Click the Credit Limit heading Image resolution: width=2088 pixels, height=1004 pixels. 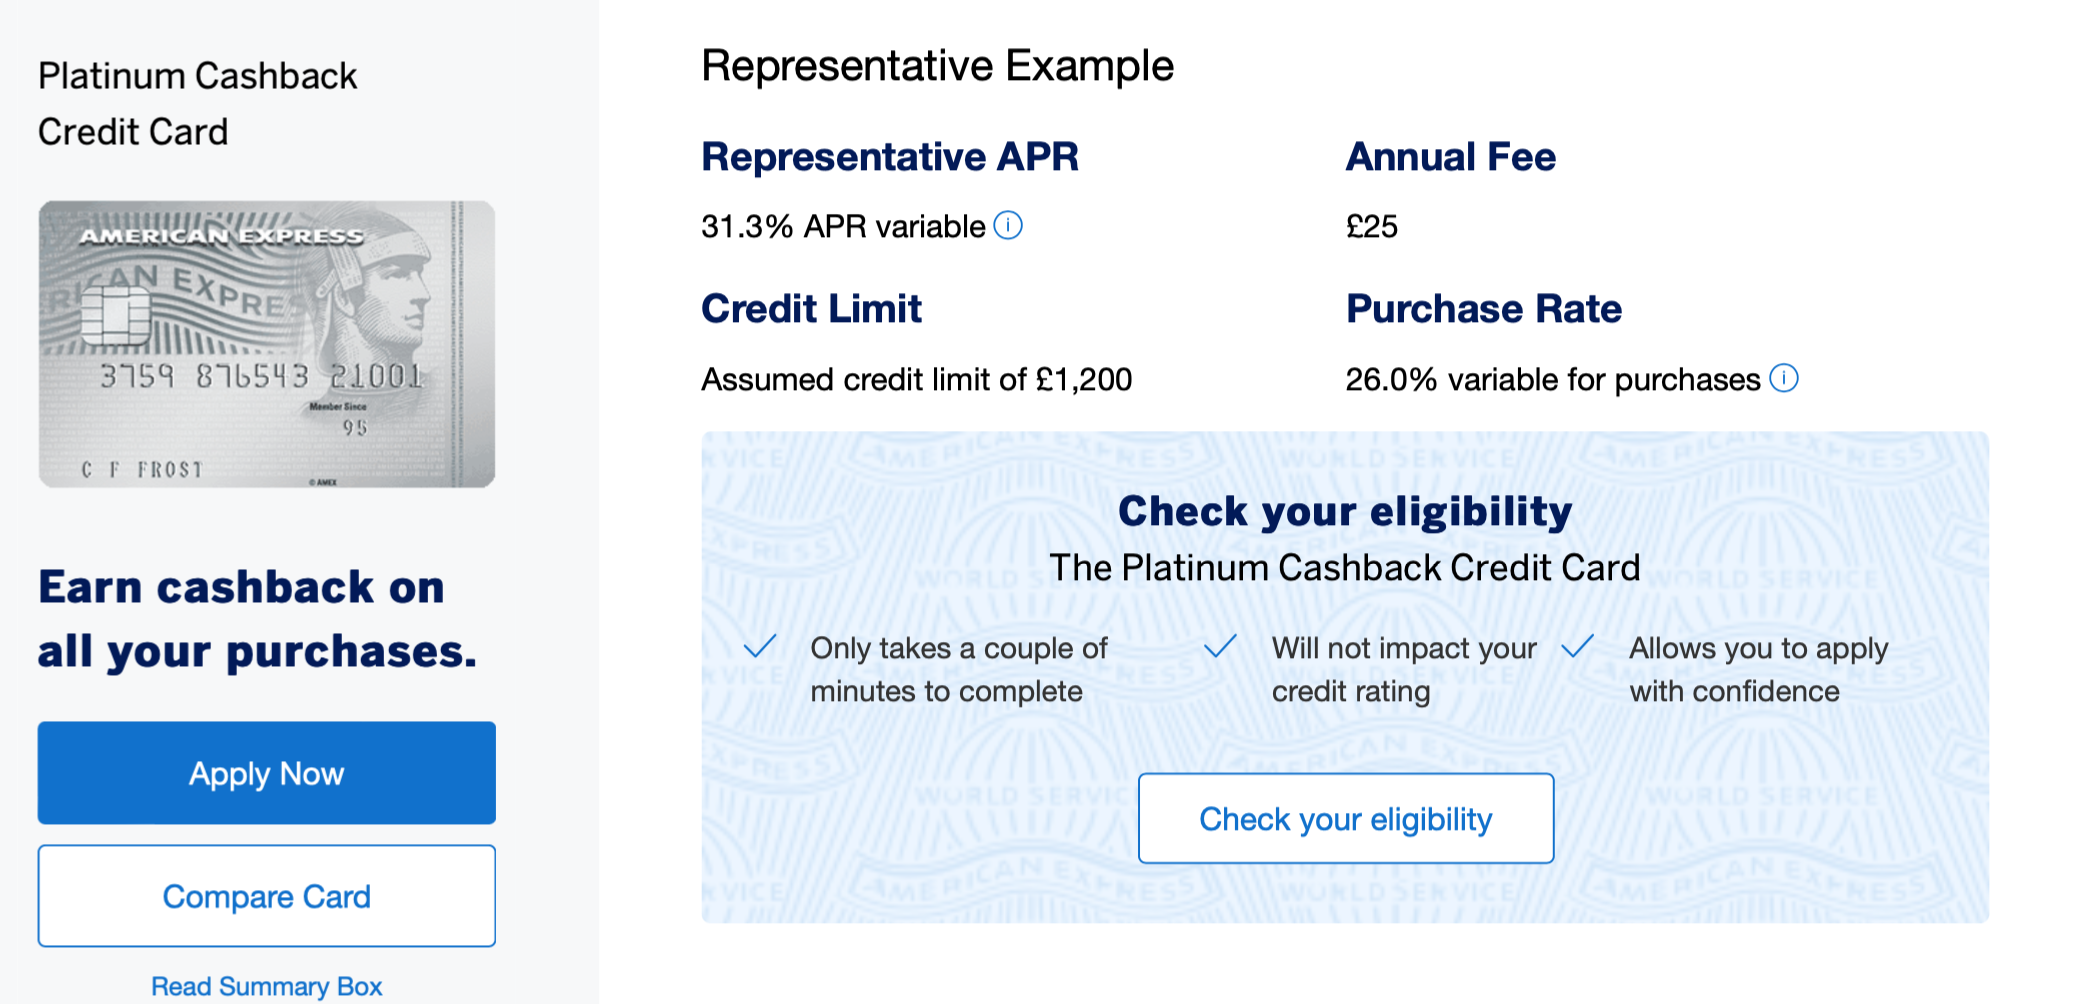(811, 309)
